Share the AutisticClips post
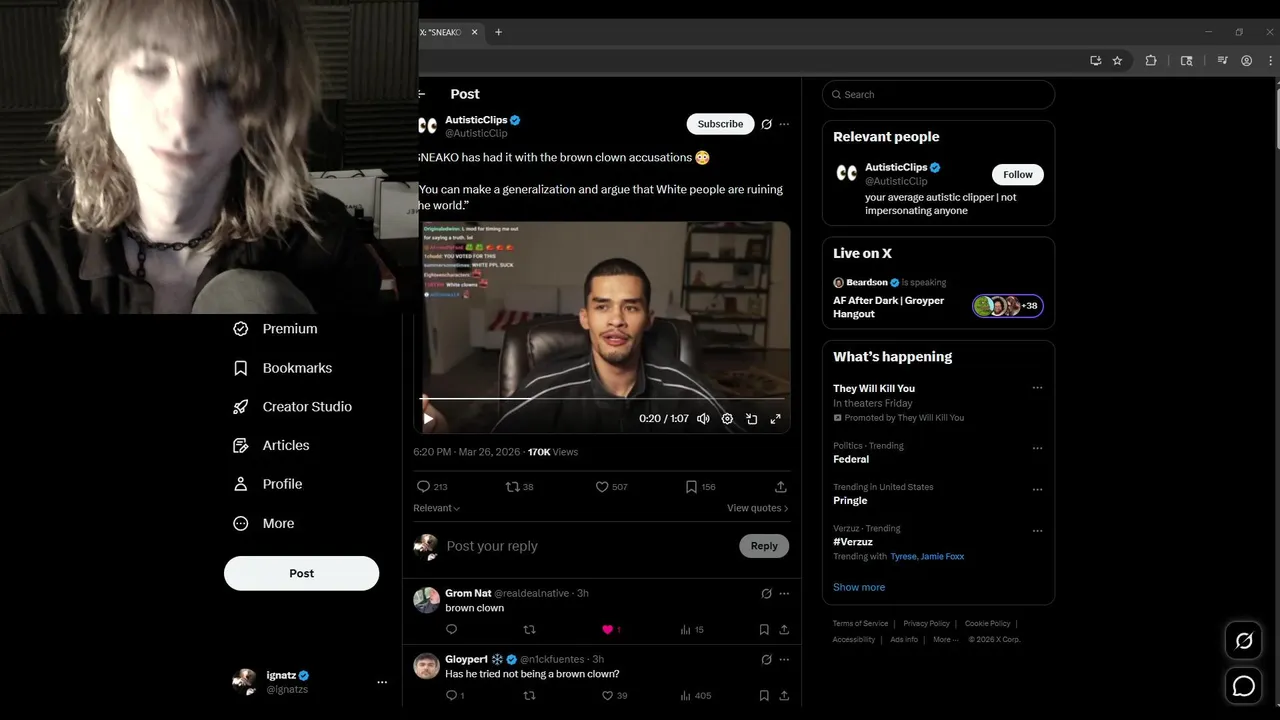1280x720 pixels. click(x=781, y=487)
